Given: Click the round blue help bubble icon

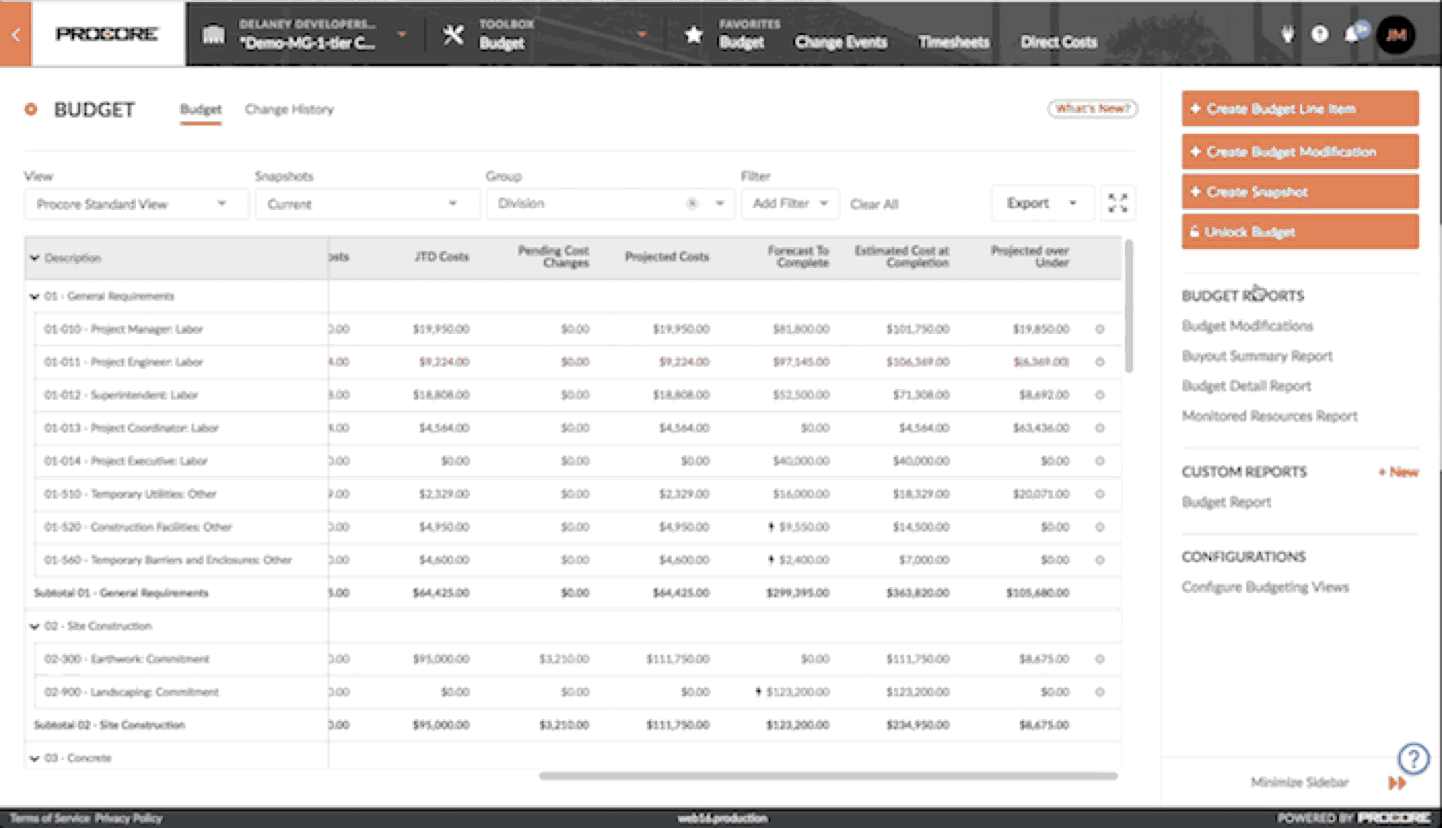Looking at the screenshot, I should [x=1413, y=759].
